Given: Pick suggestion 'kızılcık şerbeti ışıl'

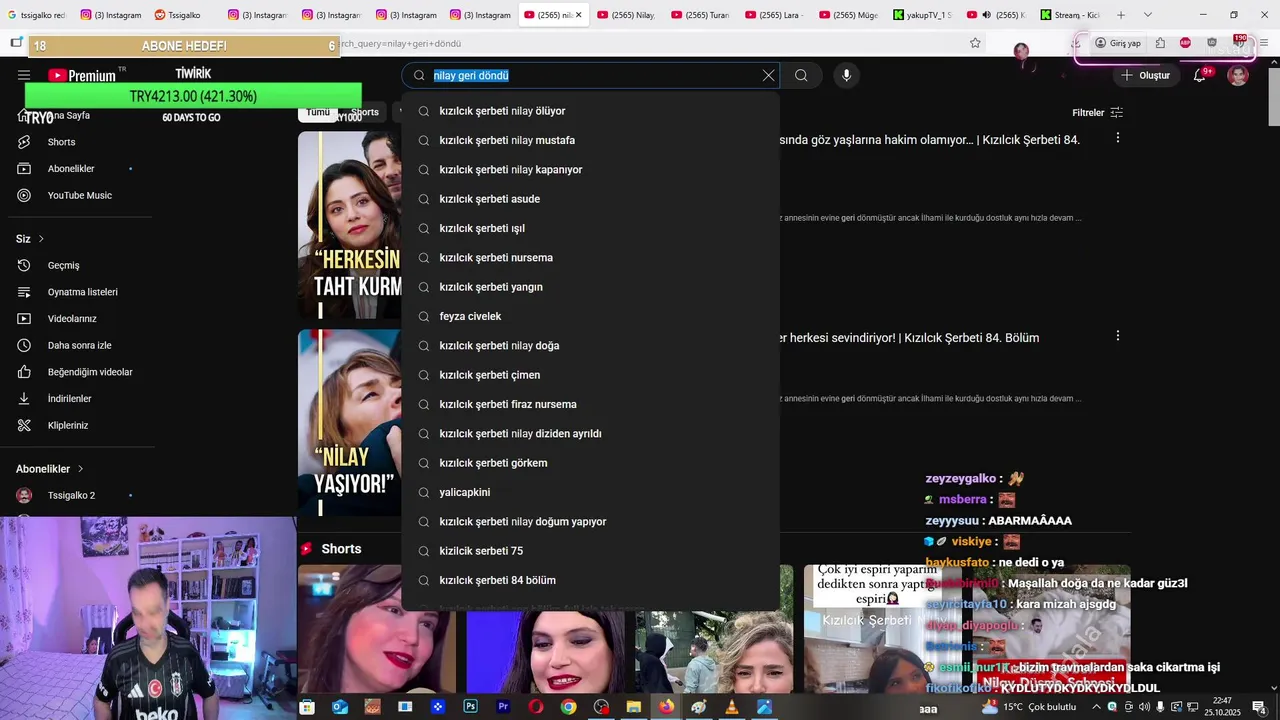Looking at the screenshot, I should pos(590,228).
